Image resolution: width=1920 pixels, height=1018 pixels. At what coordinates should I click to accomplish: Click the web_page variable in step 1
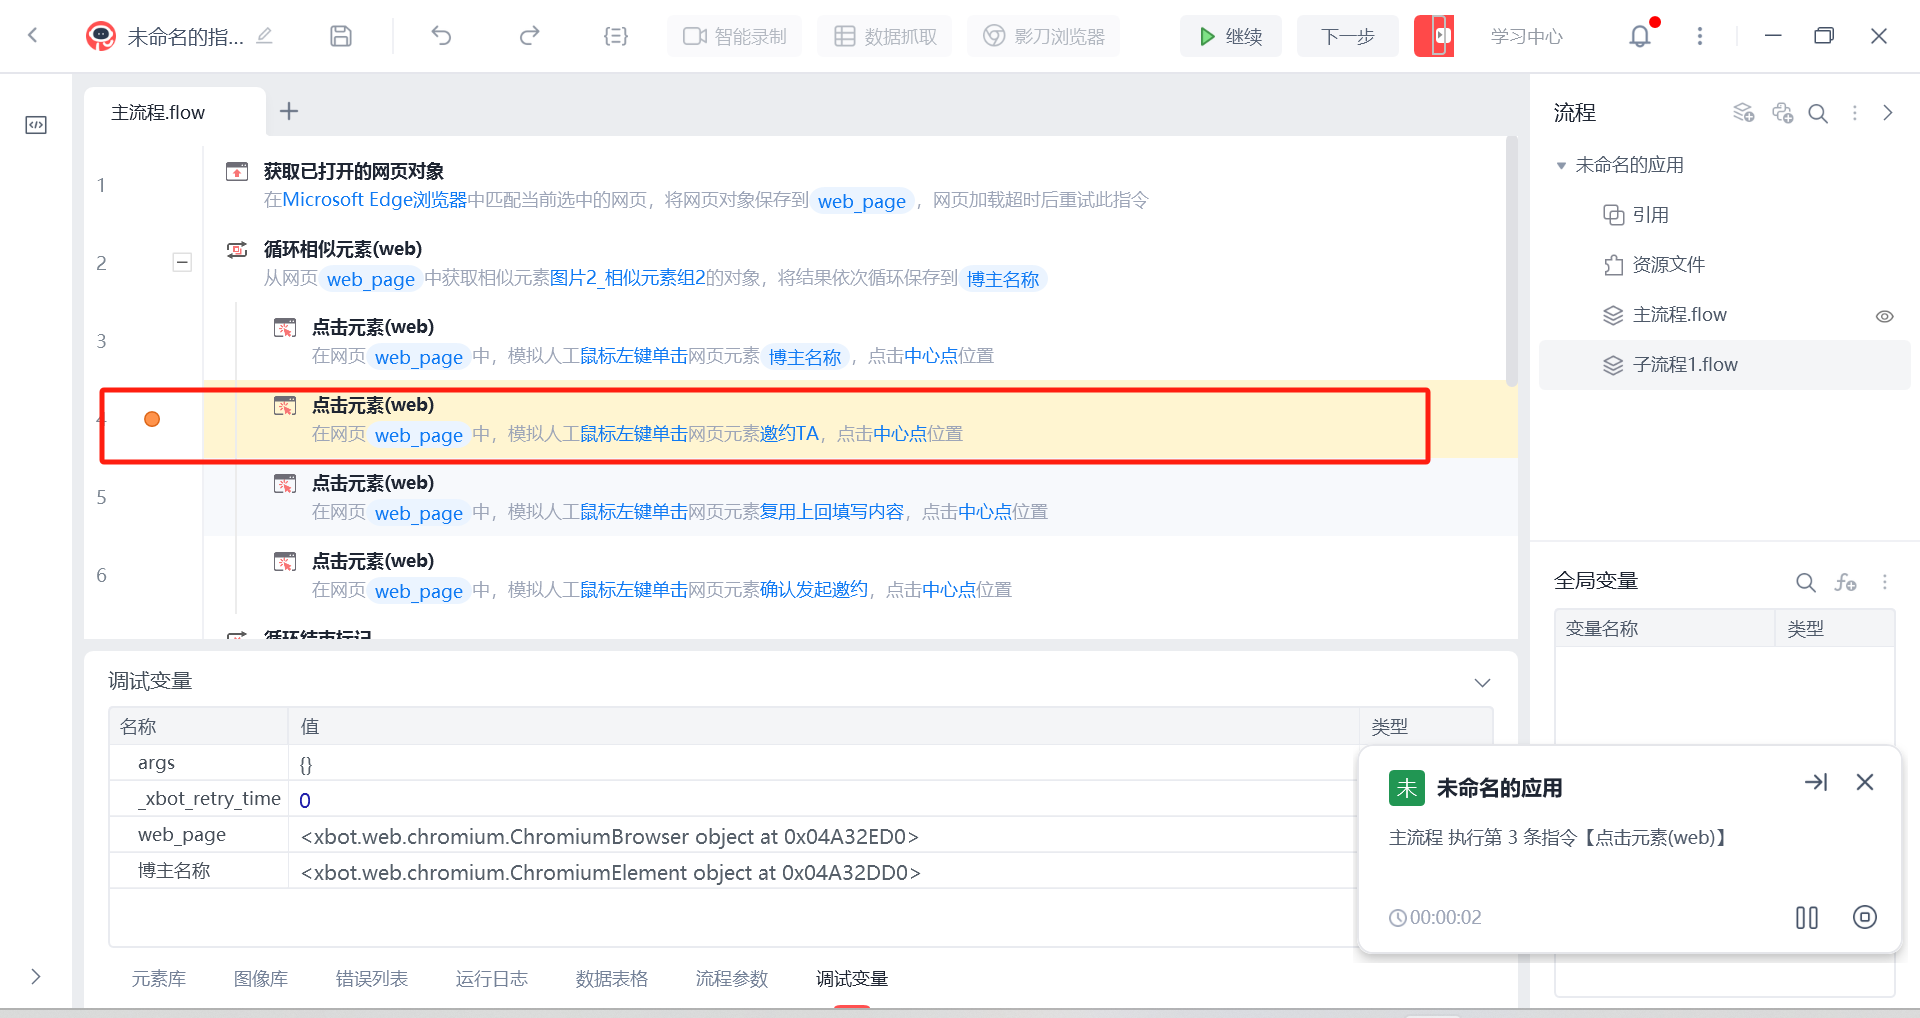pos(862,201)
